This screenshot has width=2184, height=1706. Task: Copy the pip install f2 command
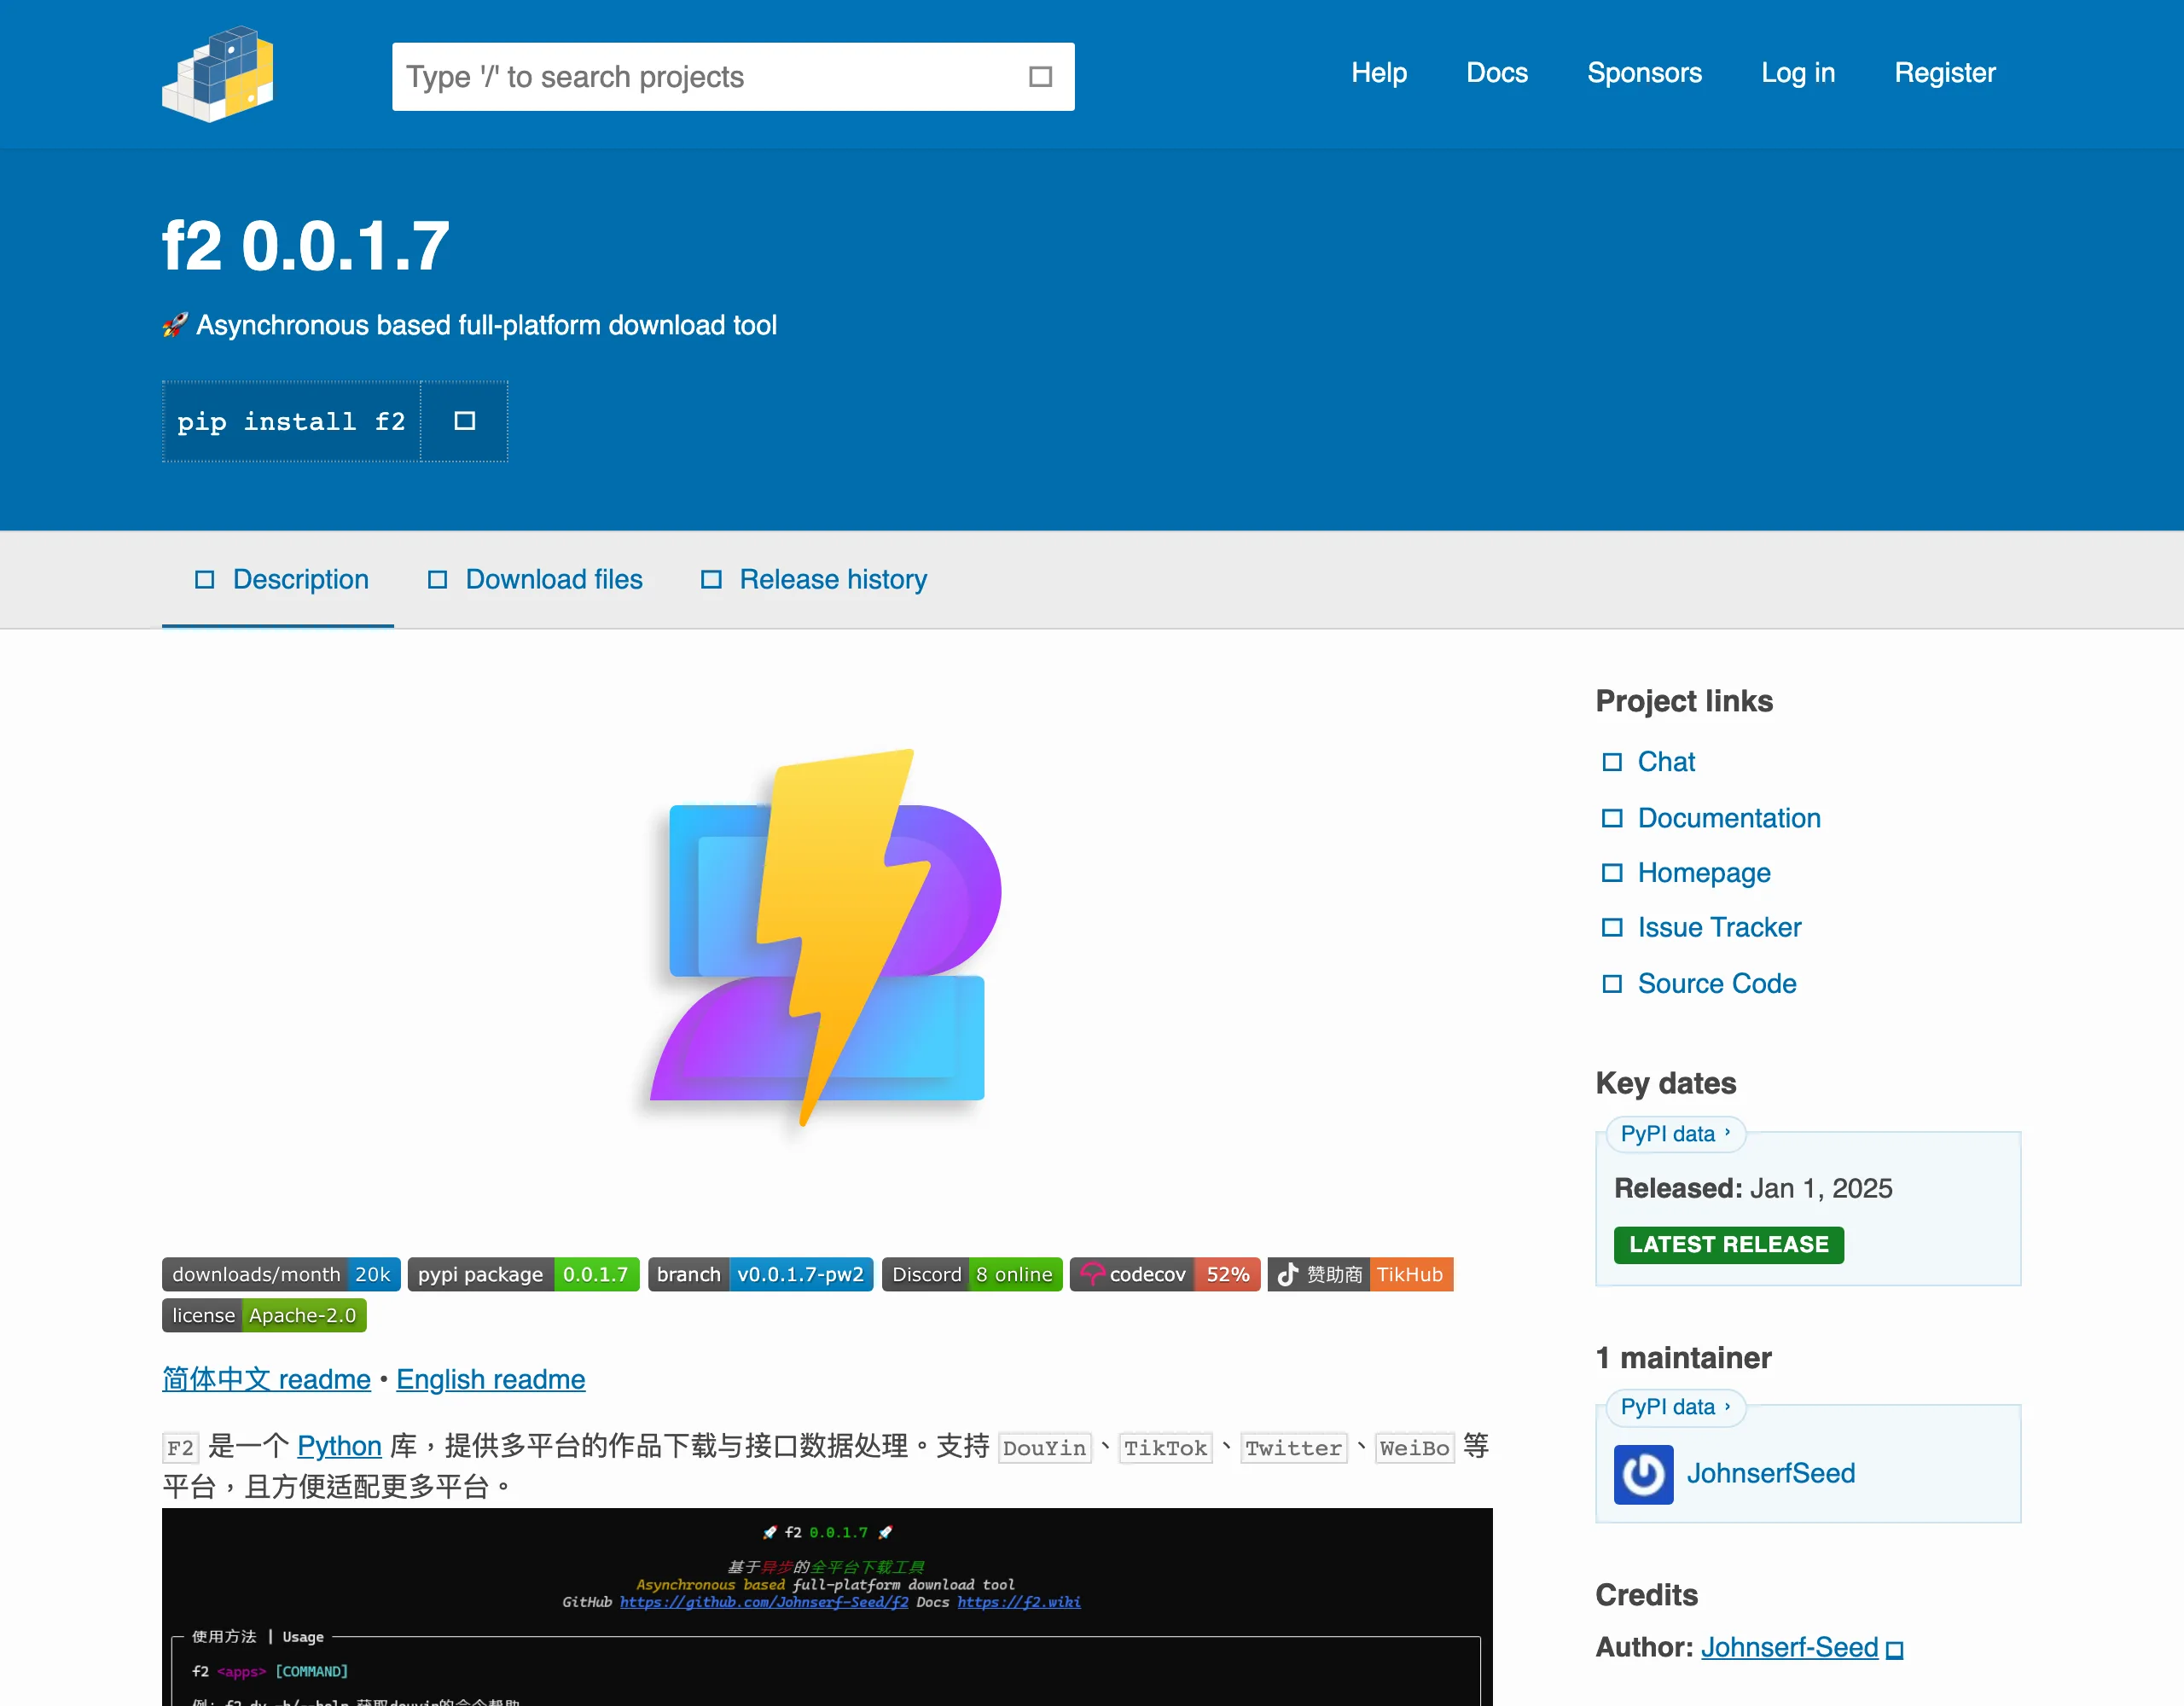pos(464,421)
